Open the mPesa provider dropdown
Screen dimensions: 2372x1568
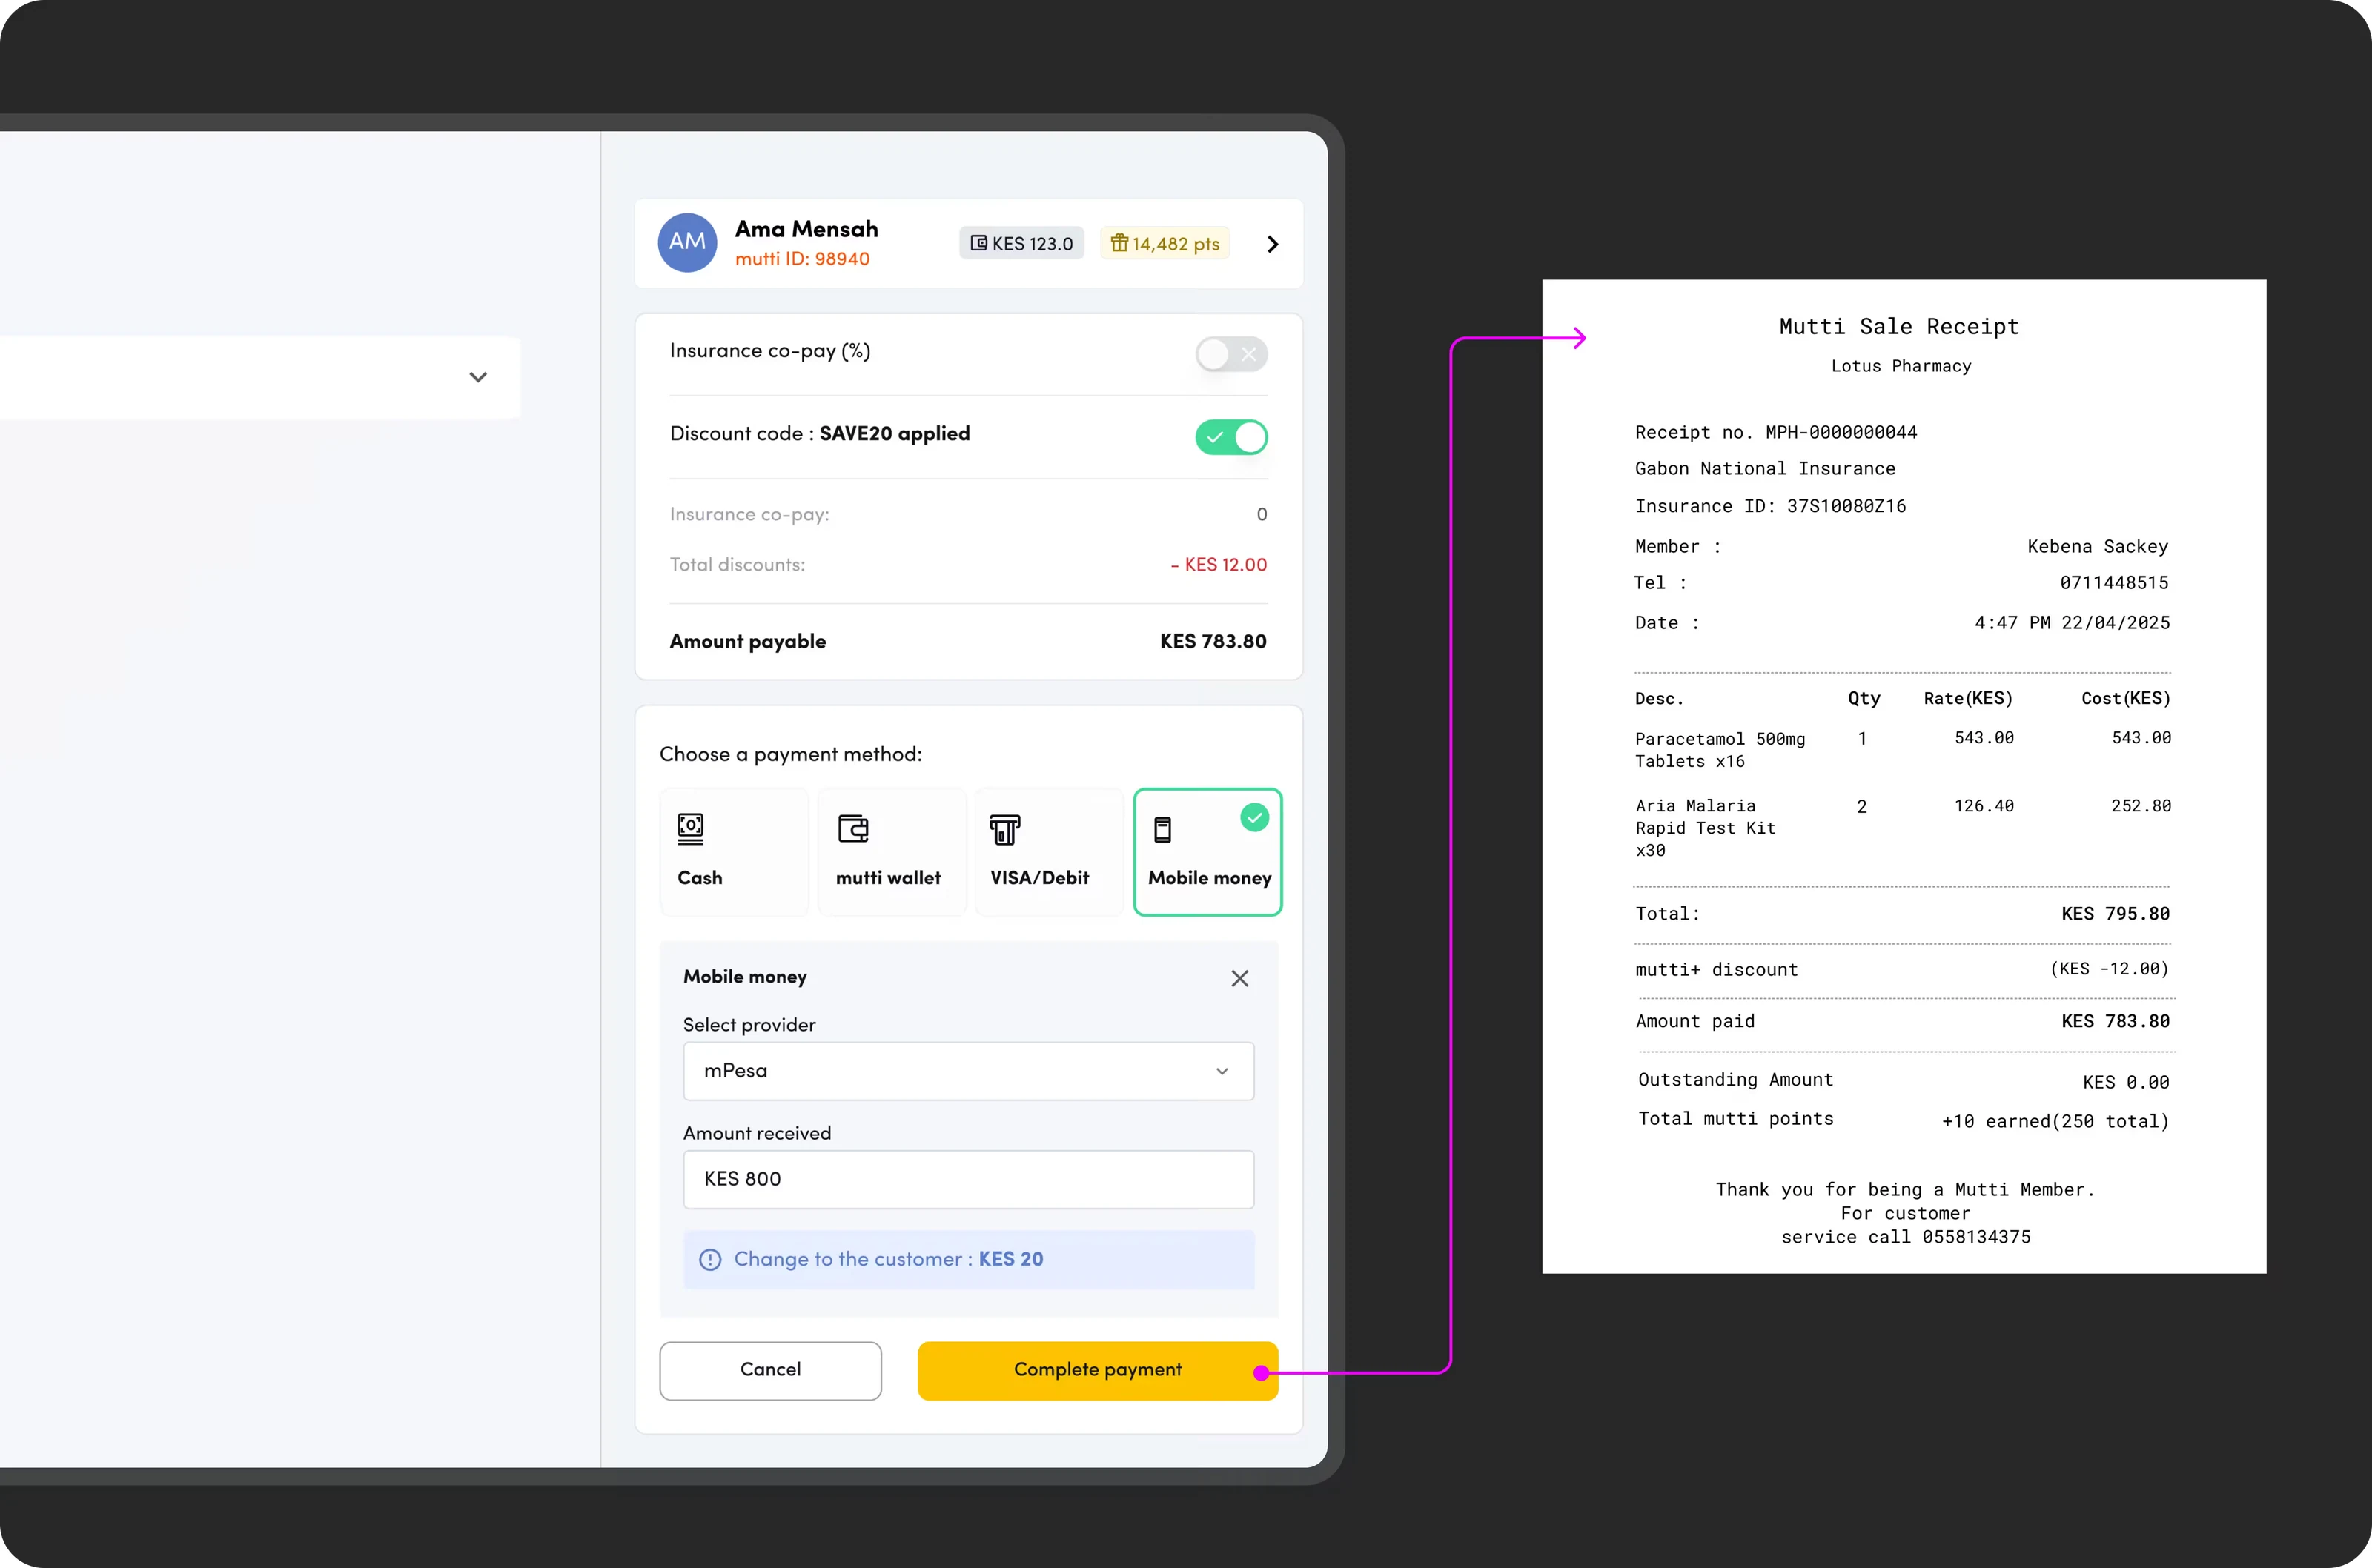pyautogui.click(x=968, y=1071)
